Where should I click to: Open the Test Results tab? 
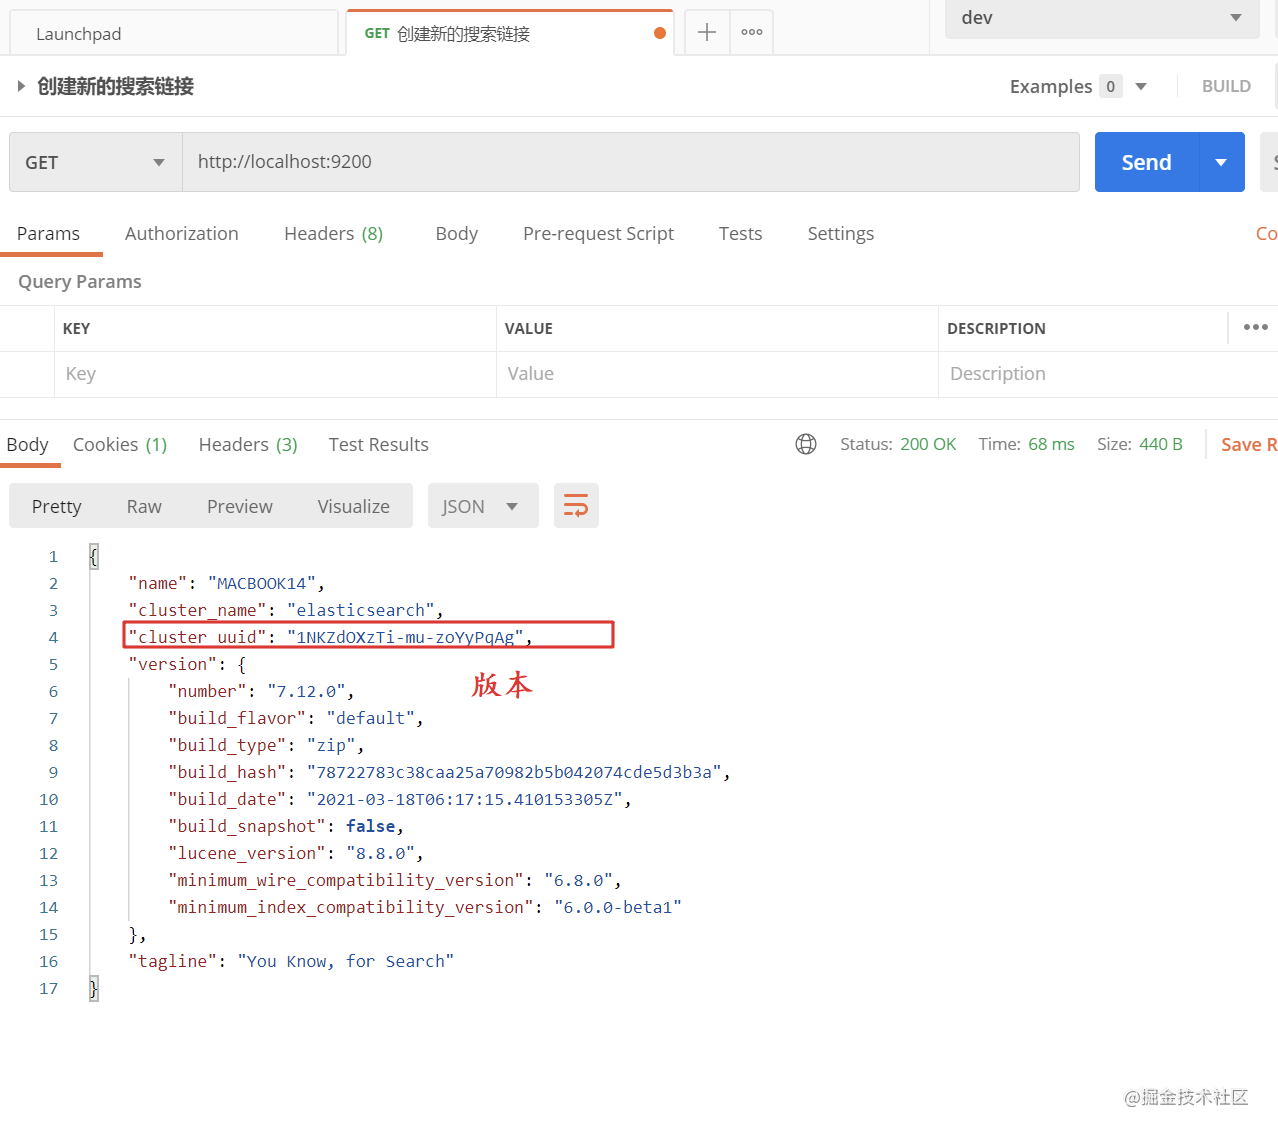[x=378, y=444]
